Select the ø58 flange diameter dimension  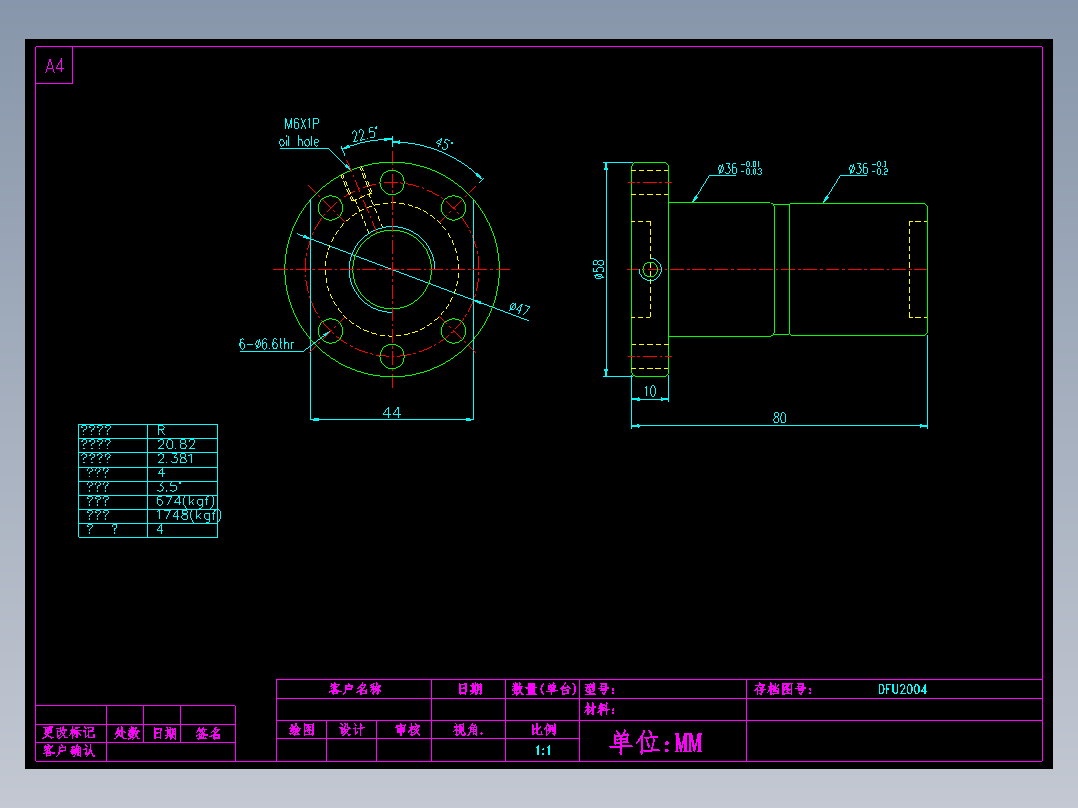tap(599, 269)
